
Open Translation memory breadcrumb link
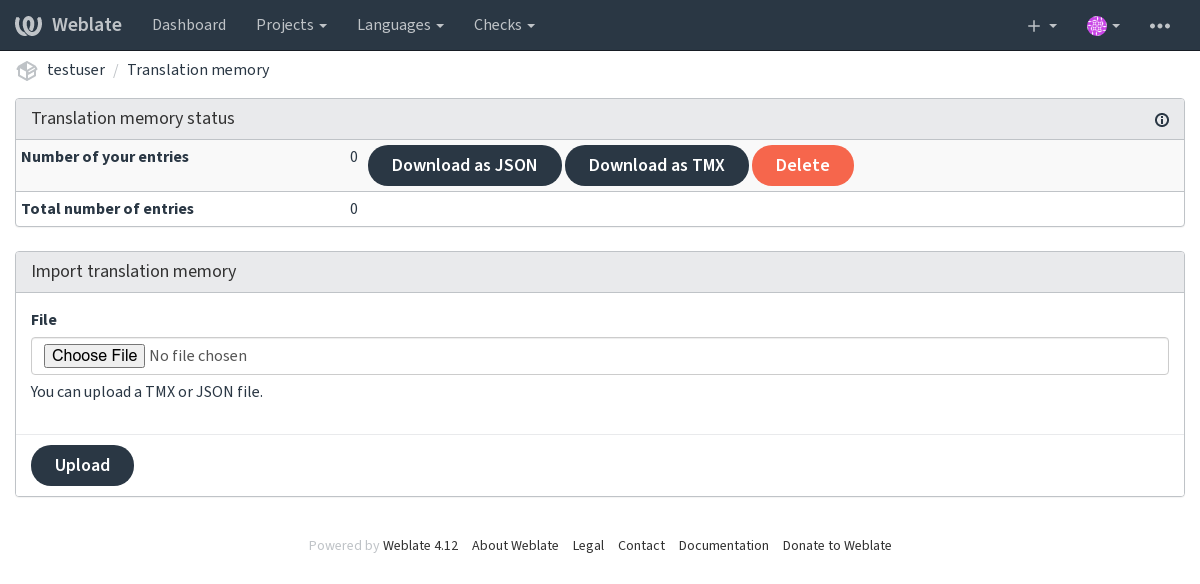pos(198,70)
